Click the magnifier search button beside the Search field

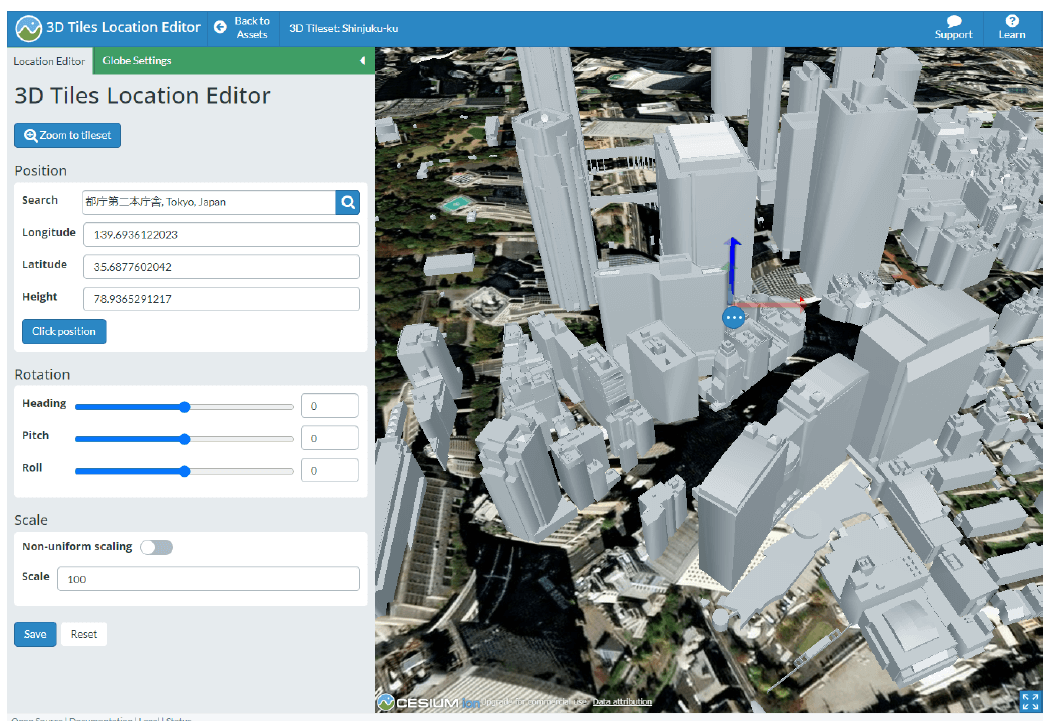(348, 202)
